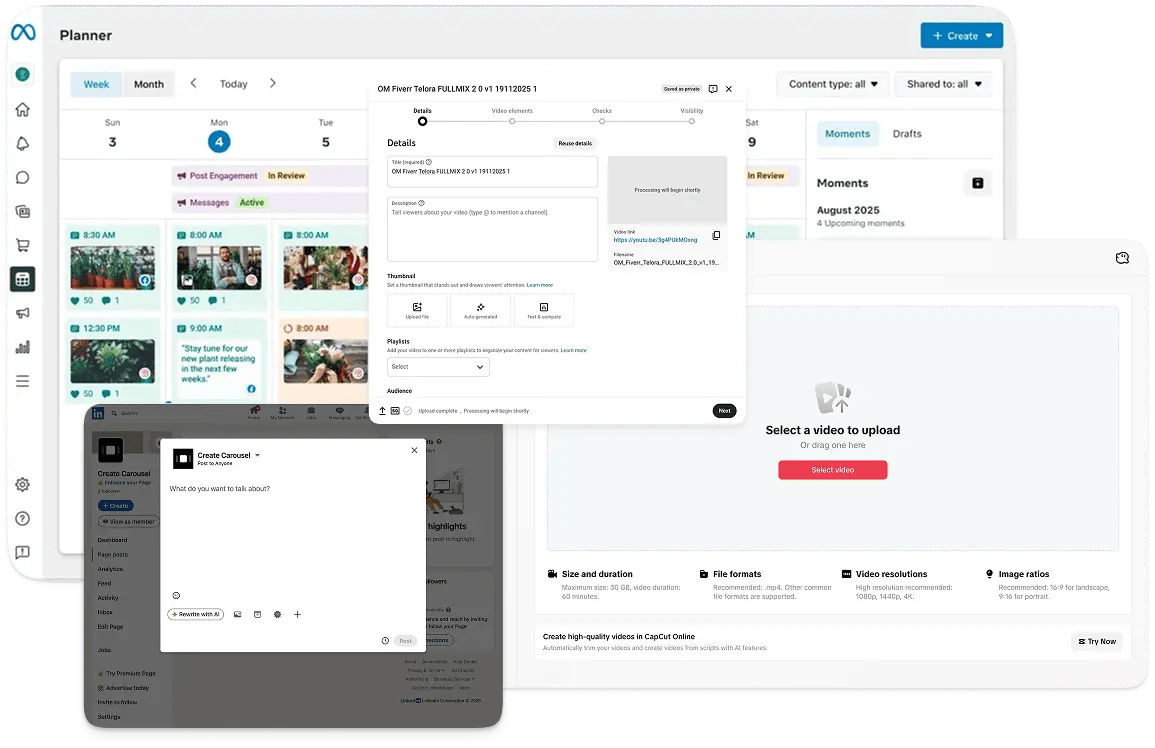Viewport: 1155px width, 748px height.
Task: Click the add moment icon beside Moments heading
Action: tap(977, 183)
